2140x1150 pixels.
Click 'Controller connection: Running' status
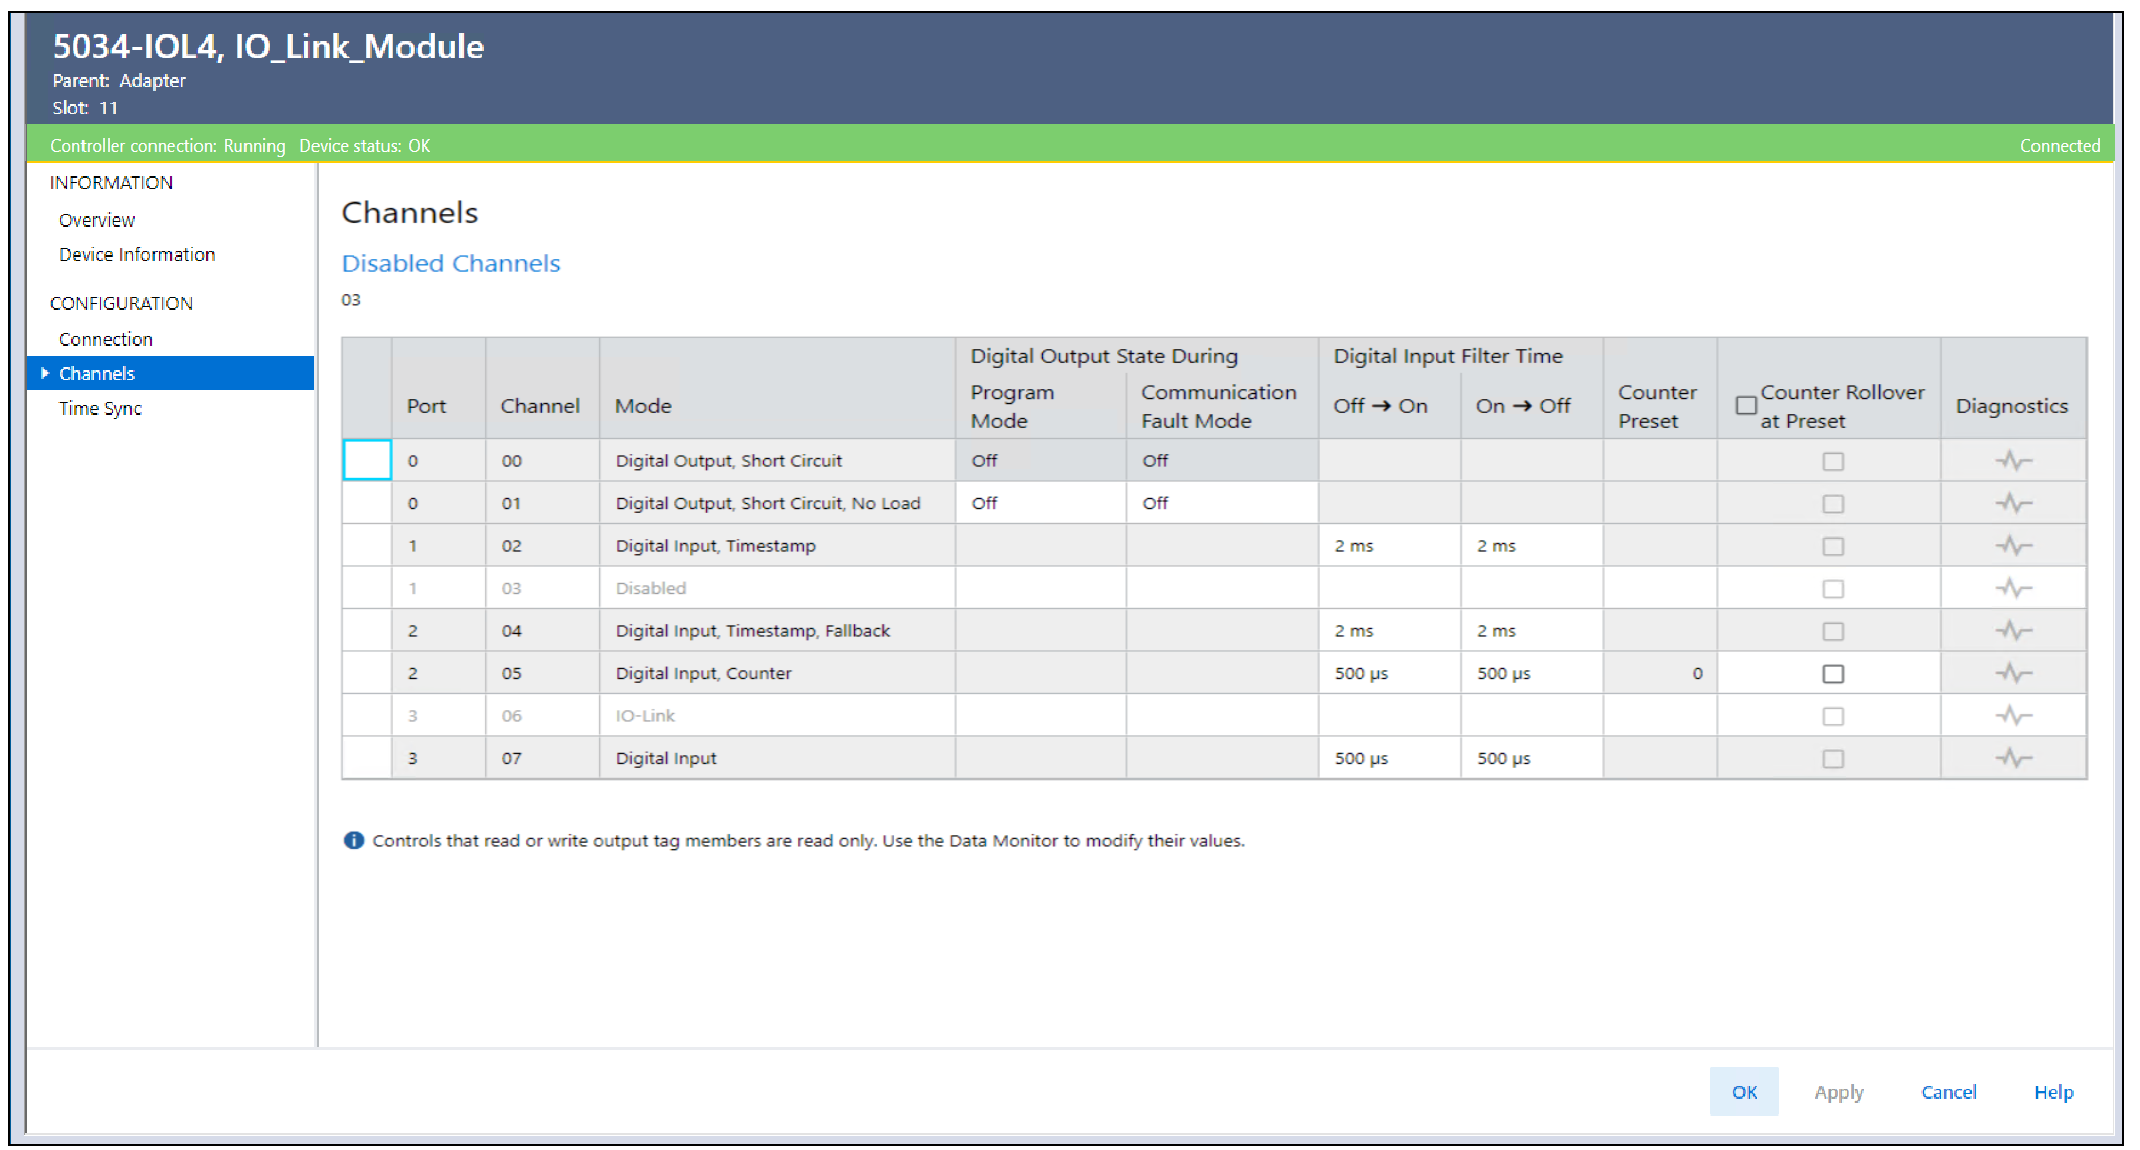(167, 146)
